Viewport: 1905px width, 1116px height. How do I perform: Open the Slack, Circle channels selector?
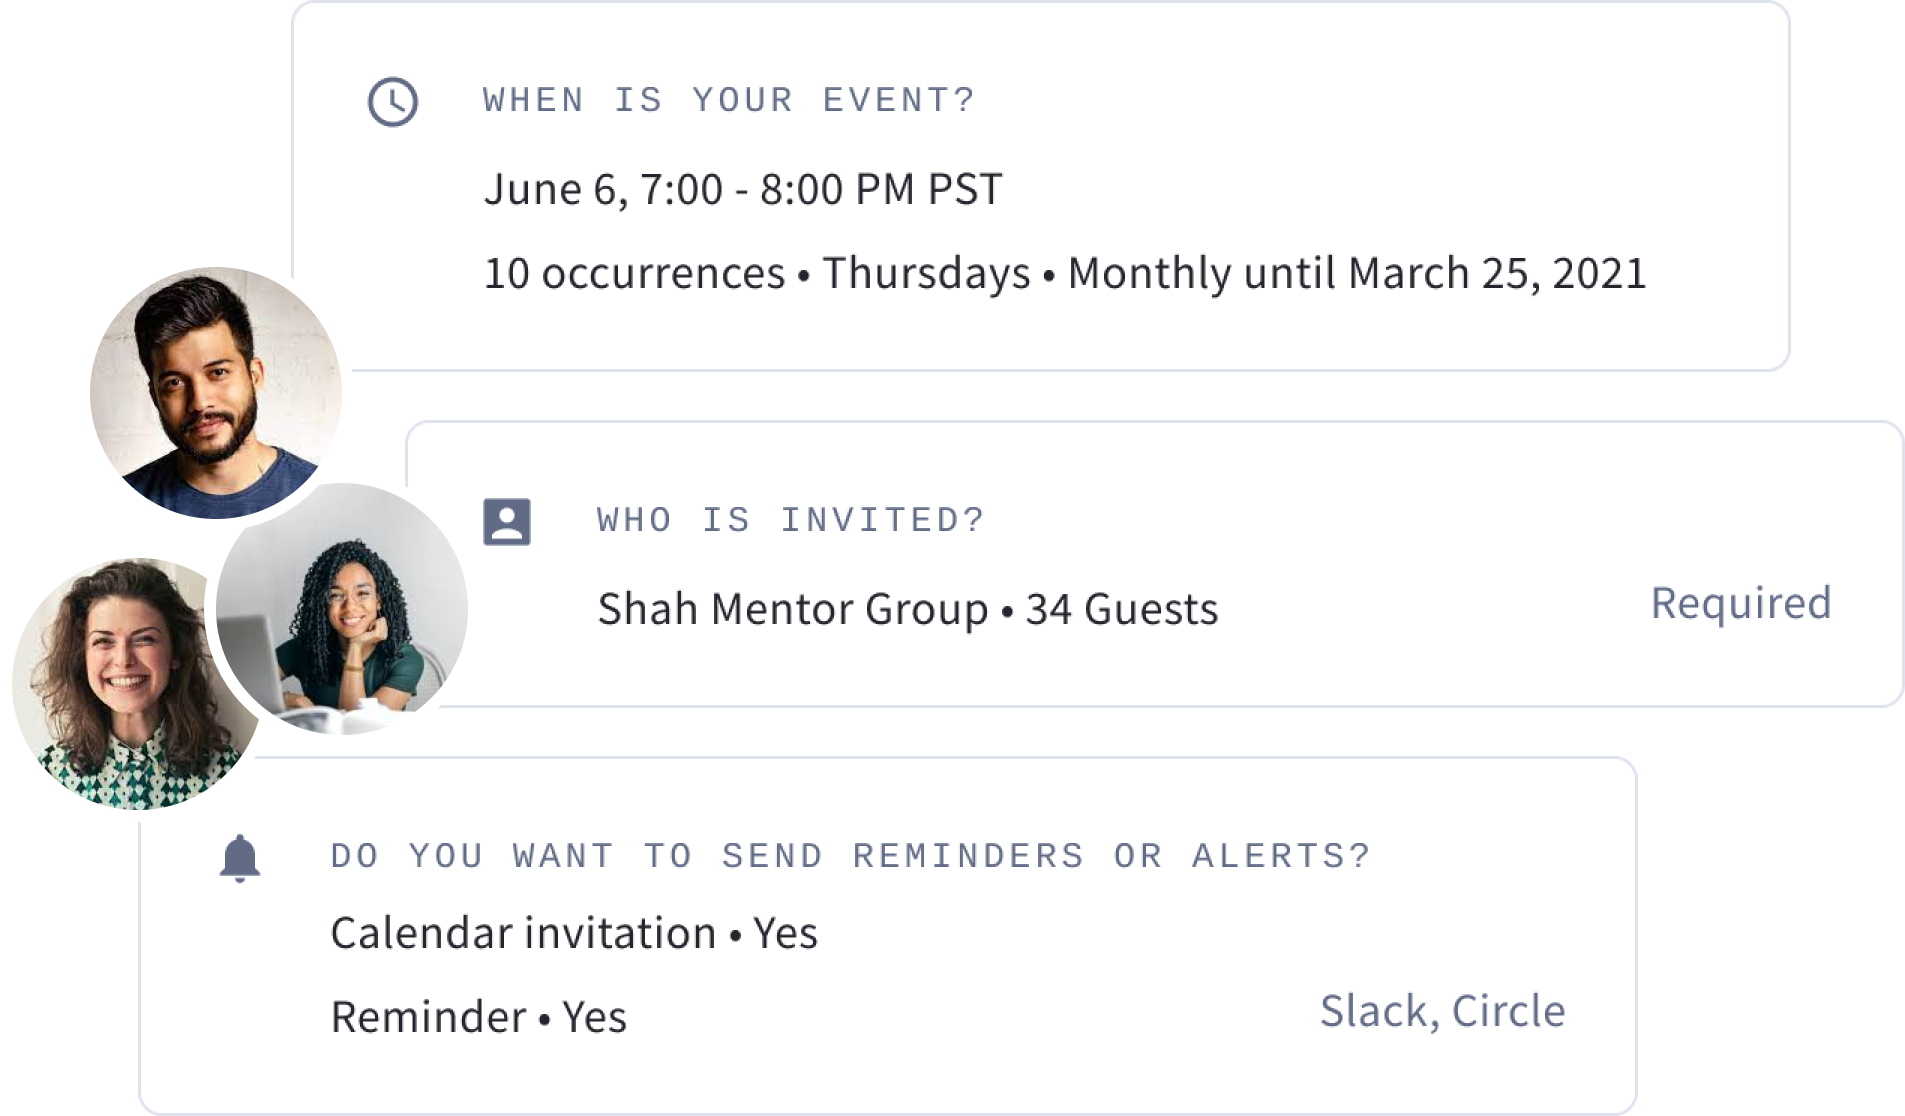click(1442, 1011)
